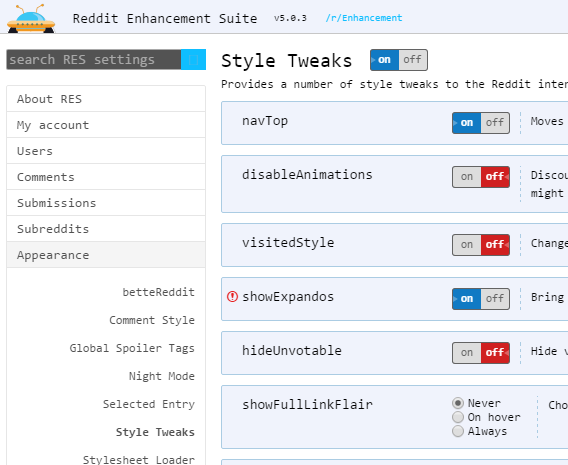Select the Always radio option

[x=458, y=431]
